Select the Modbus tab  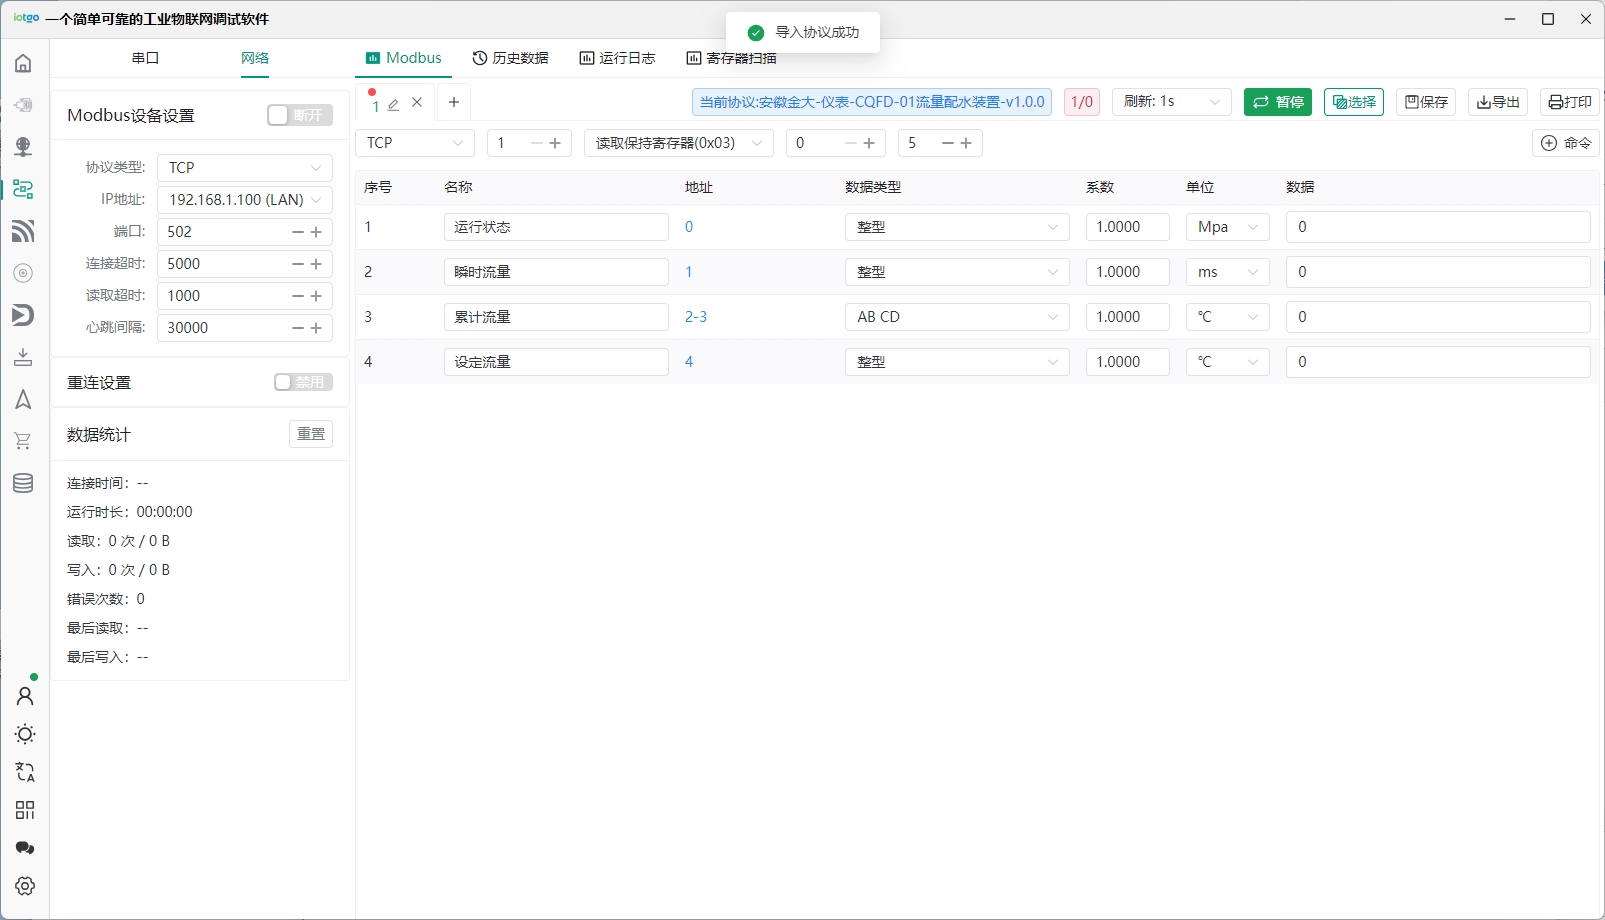(x=404, y=58)
